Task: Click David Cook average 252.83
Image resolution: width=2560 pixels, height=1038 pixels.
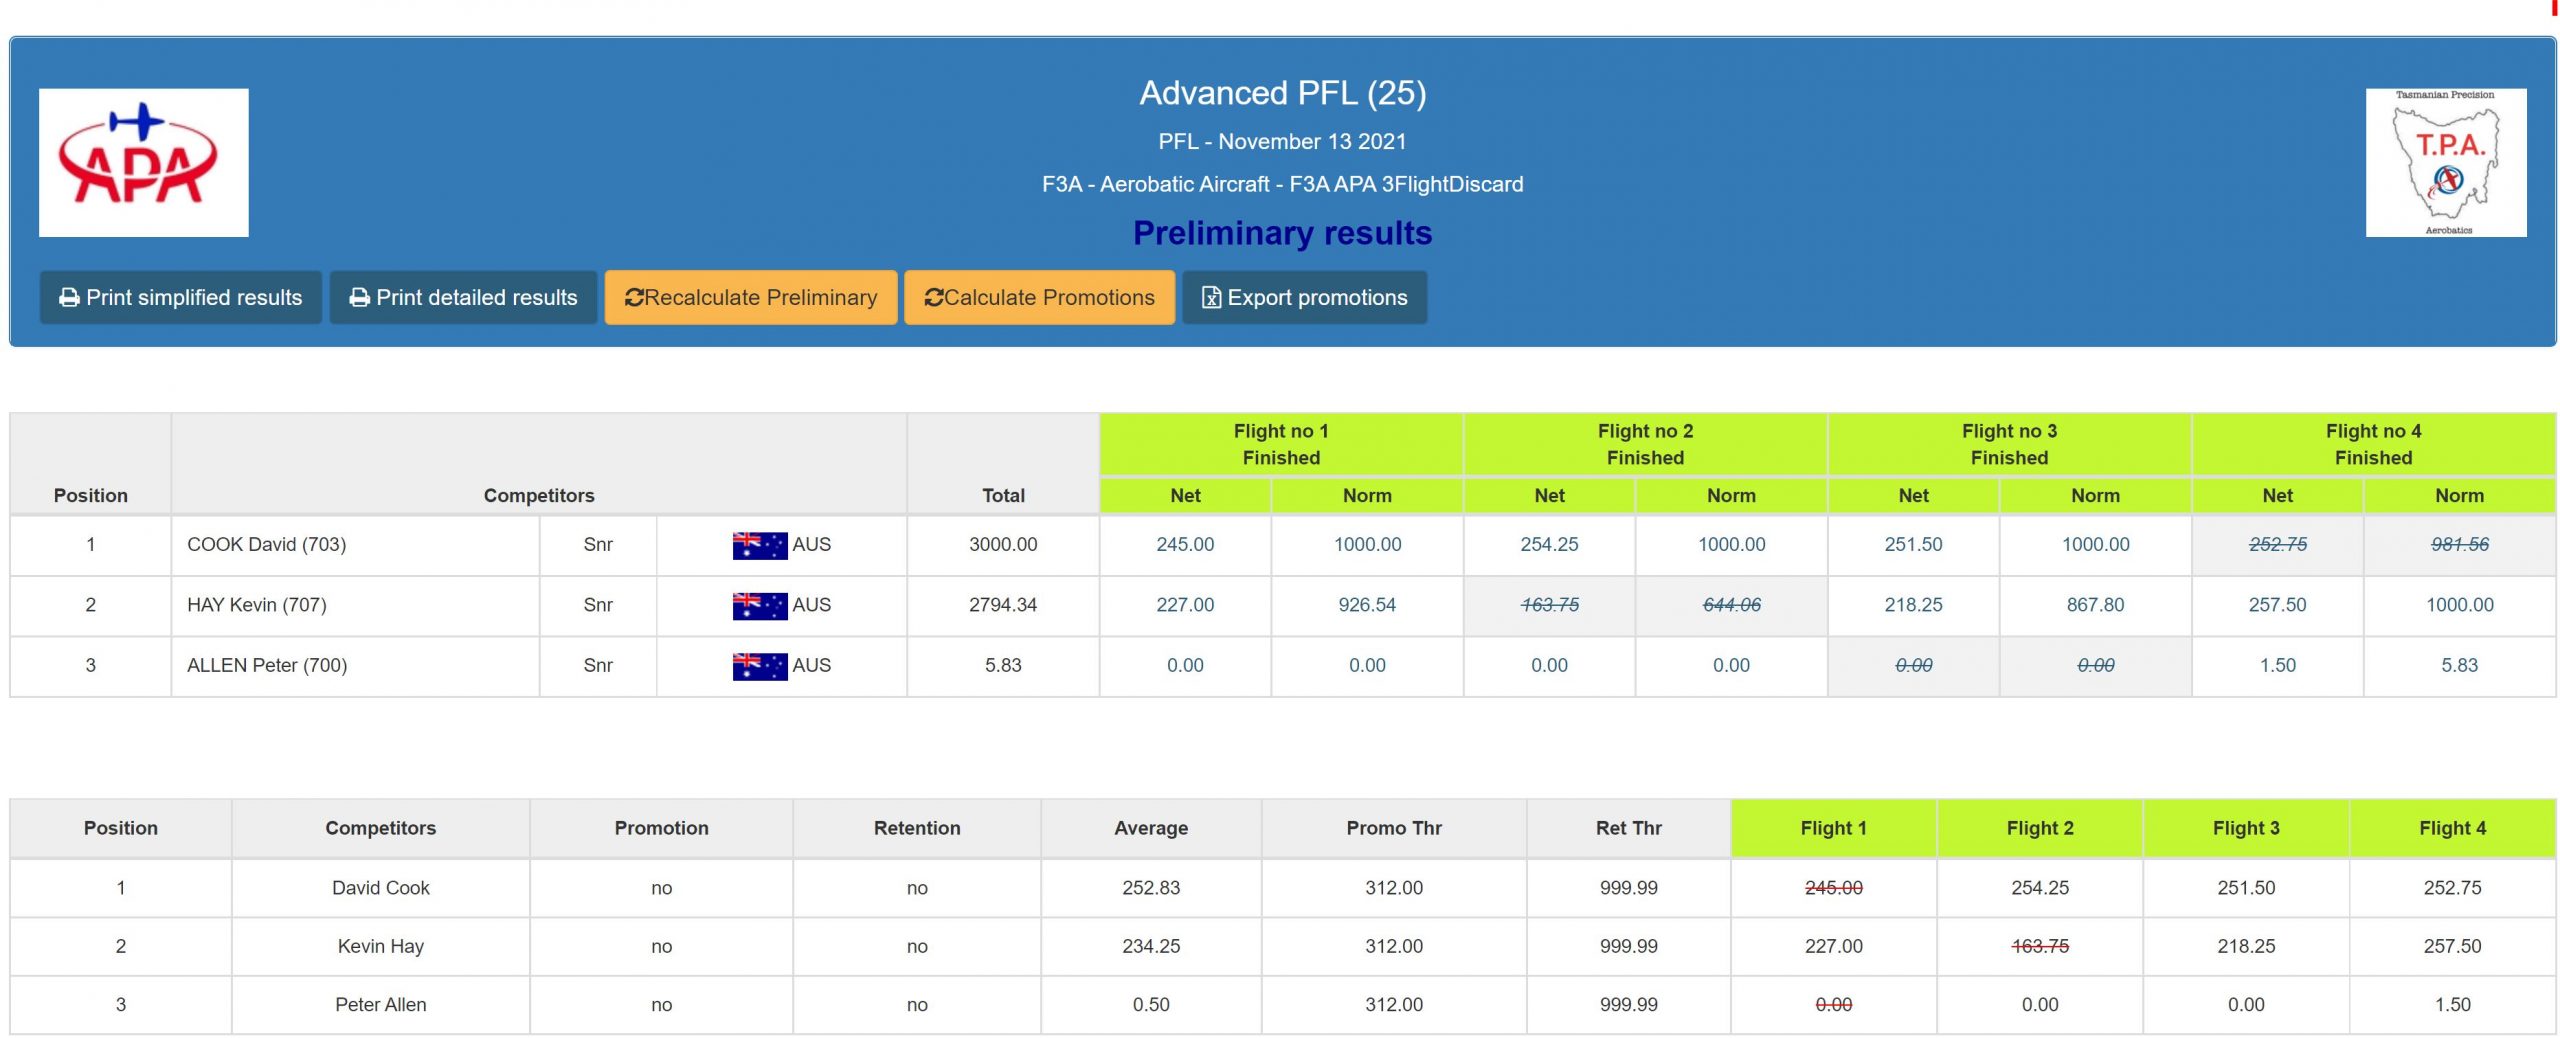Action: [1151, 888]
